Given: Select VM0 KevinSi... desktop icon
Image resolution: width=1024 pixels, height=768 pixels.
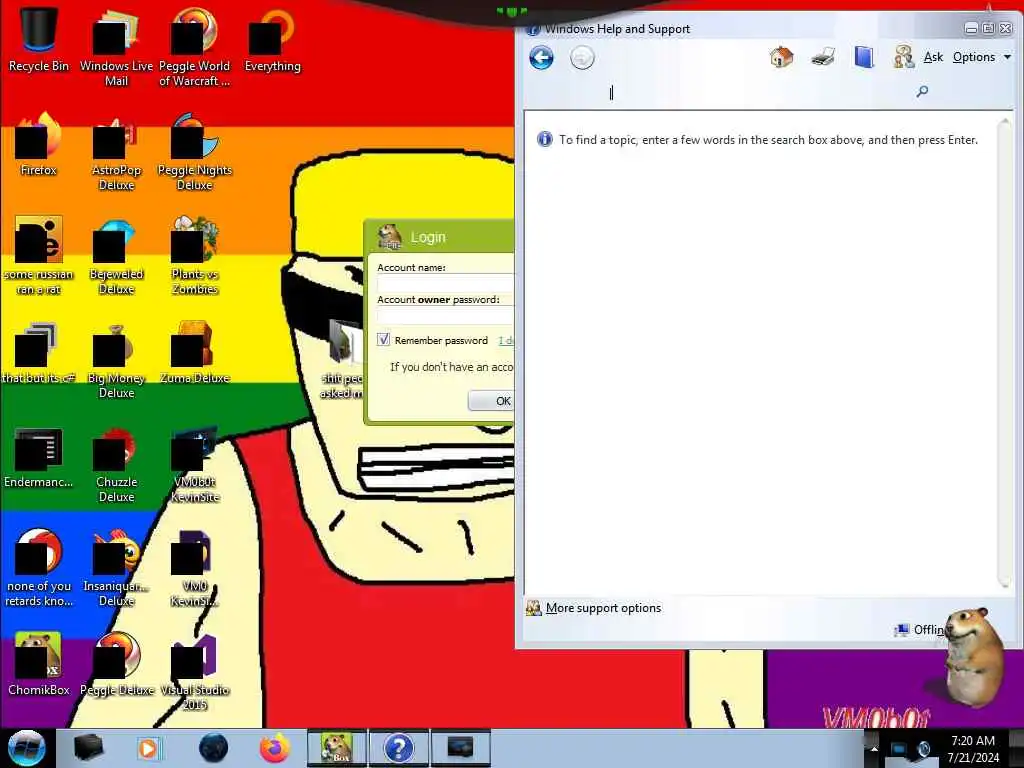Looking at the screenshot, I should pyautogui.click(x=195, y=568).
